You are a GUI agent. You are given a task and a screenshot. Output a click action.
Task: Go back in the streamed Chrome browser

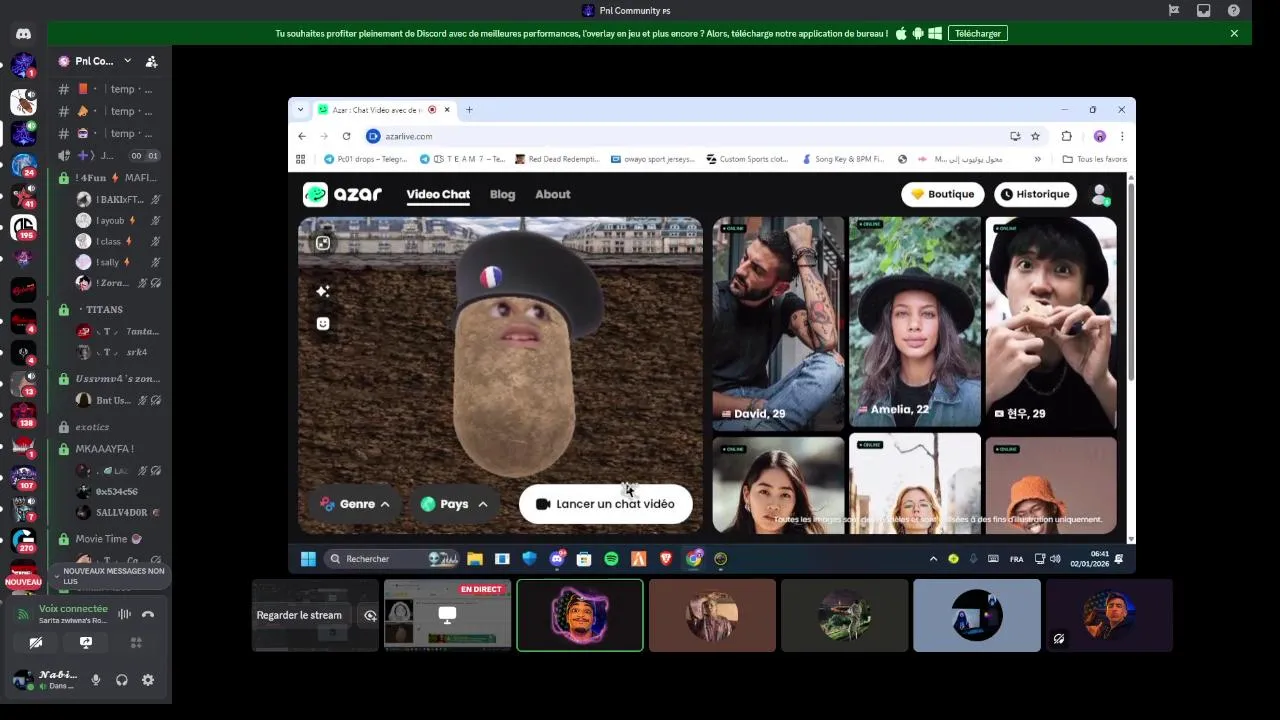[302, 136]
